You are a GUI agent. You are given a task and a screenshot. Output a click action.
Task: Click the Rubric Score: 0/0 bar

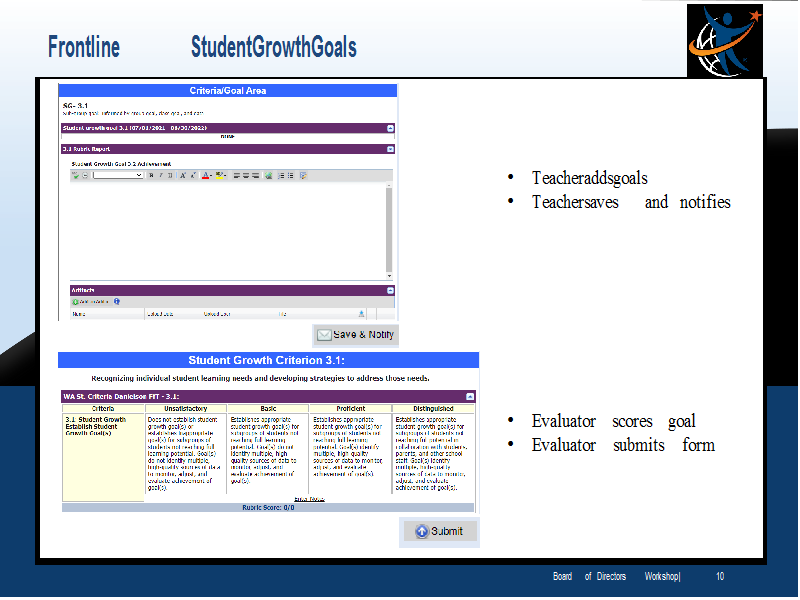(x=268, y=508)
